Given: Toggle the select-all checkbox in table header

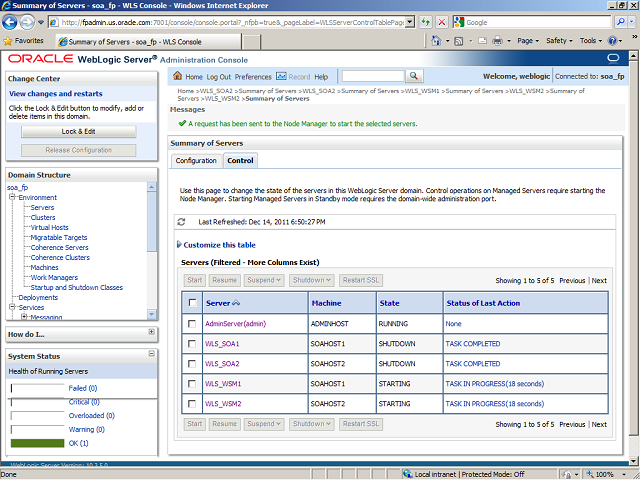Looking at the screenshot, I should tap(192, 302).
